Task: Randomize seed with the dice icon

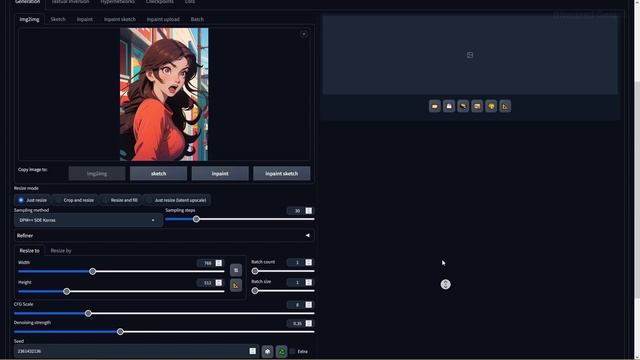Action: pos(267,351)
